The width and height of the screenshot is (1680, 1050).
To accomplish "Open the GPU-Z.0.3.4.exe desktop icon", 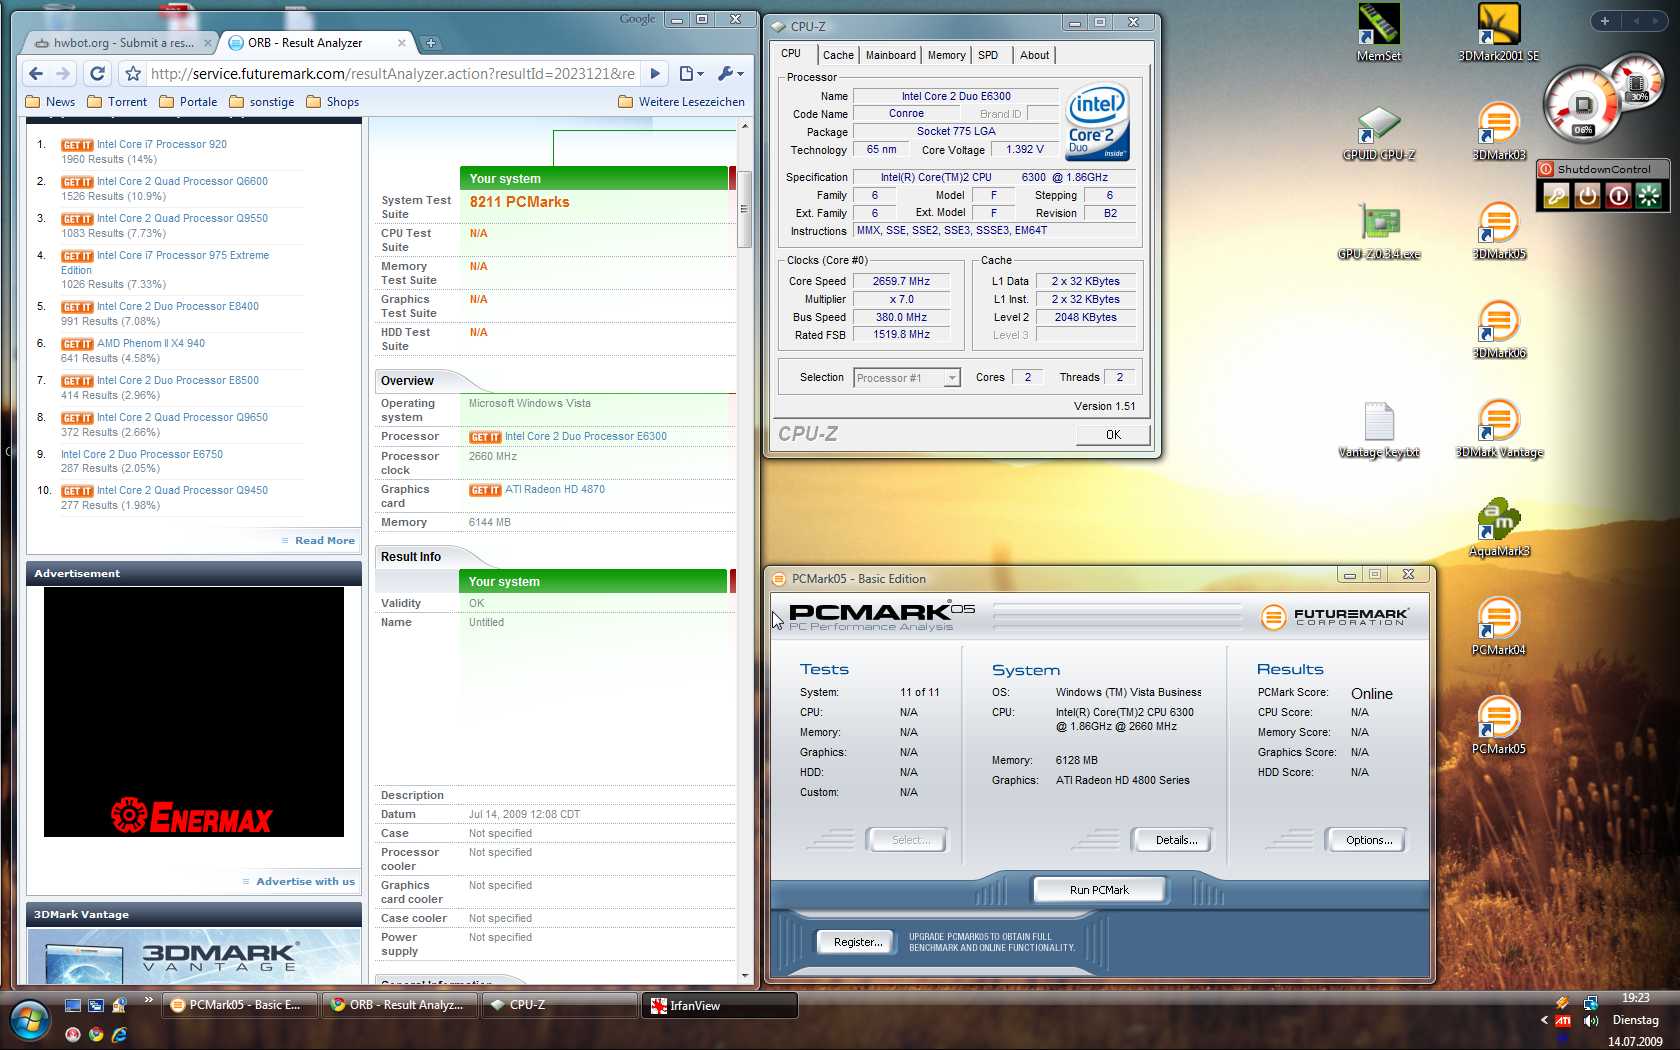I will coord(1378,232).
